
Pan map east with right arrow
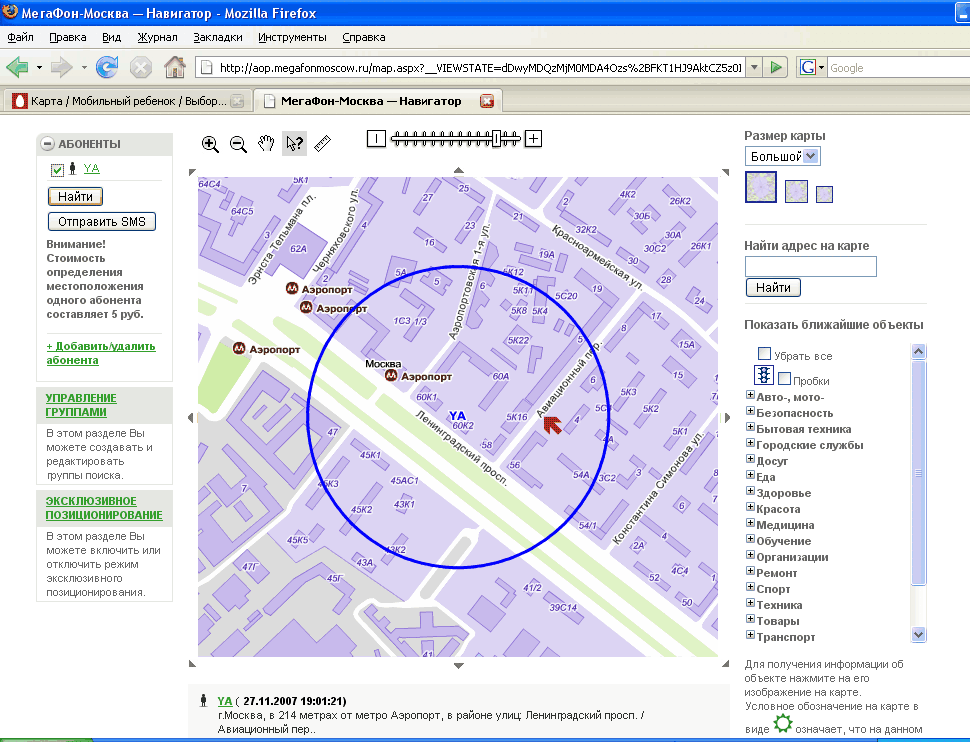(727, 418)
